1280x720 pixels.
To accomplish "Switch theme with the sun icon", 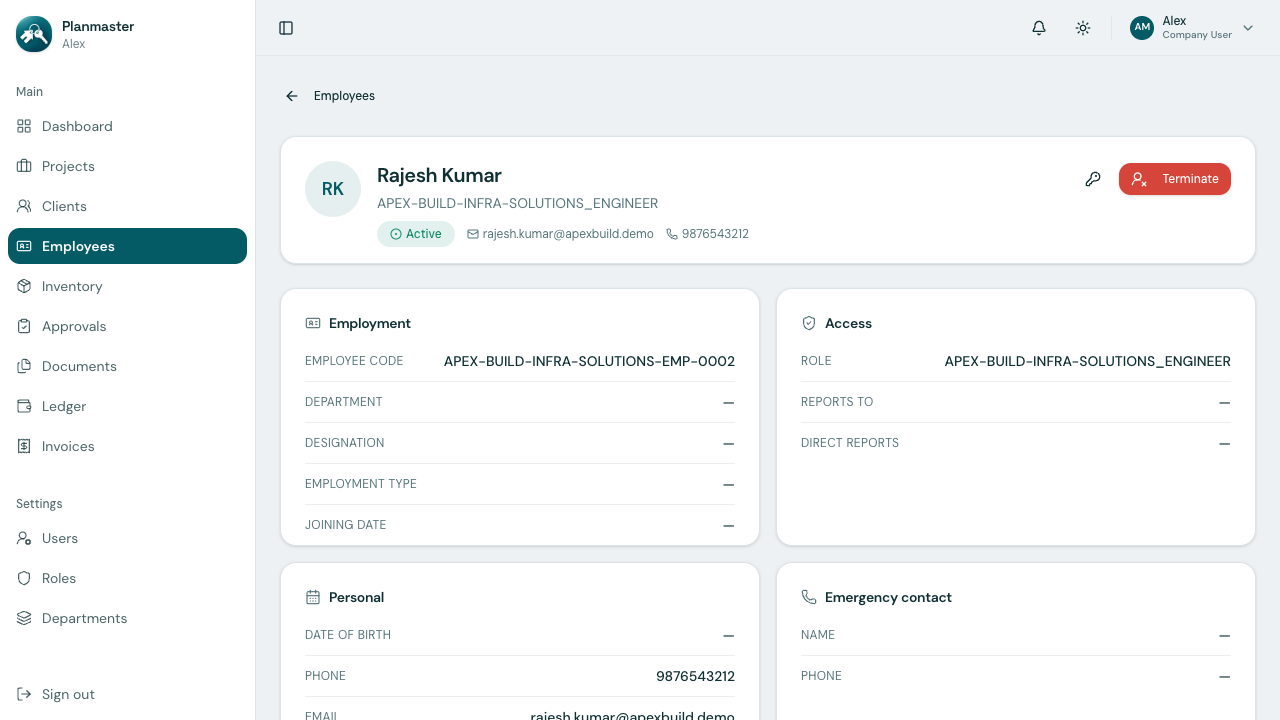I will tap(1083, 28).
